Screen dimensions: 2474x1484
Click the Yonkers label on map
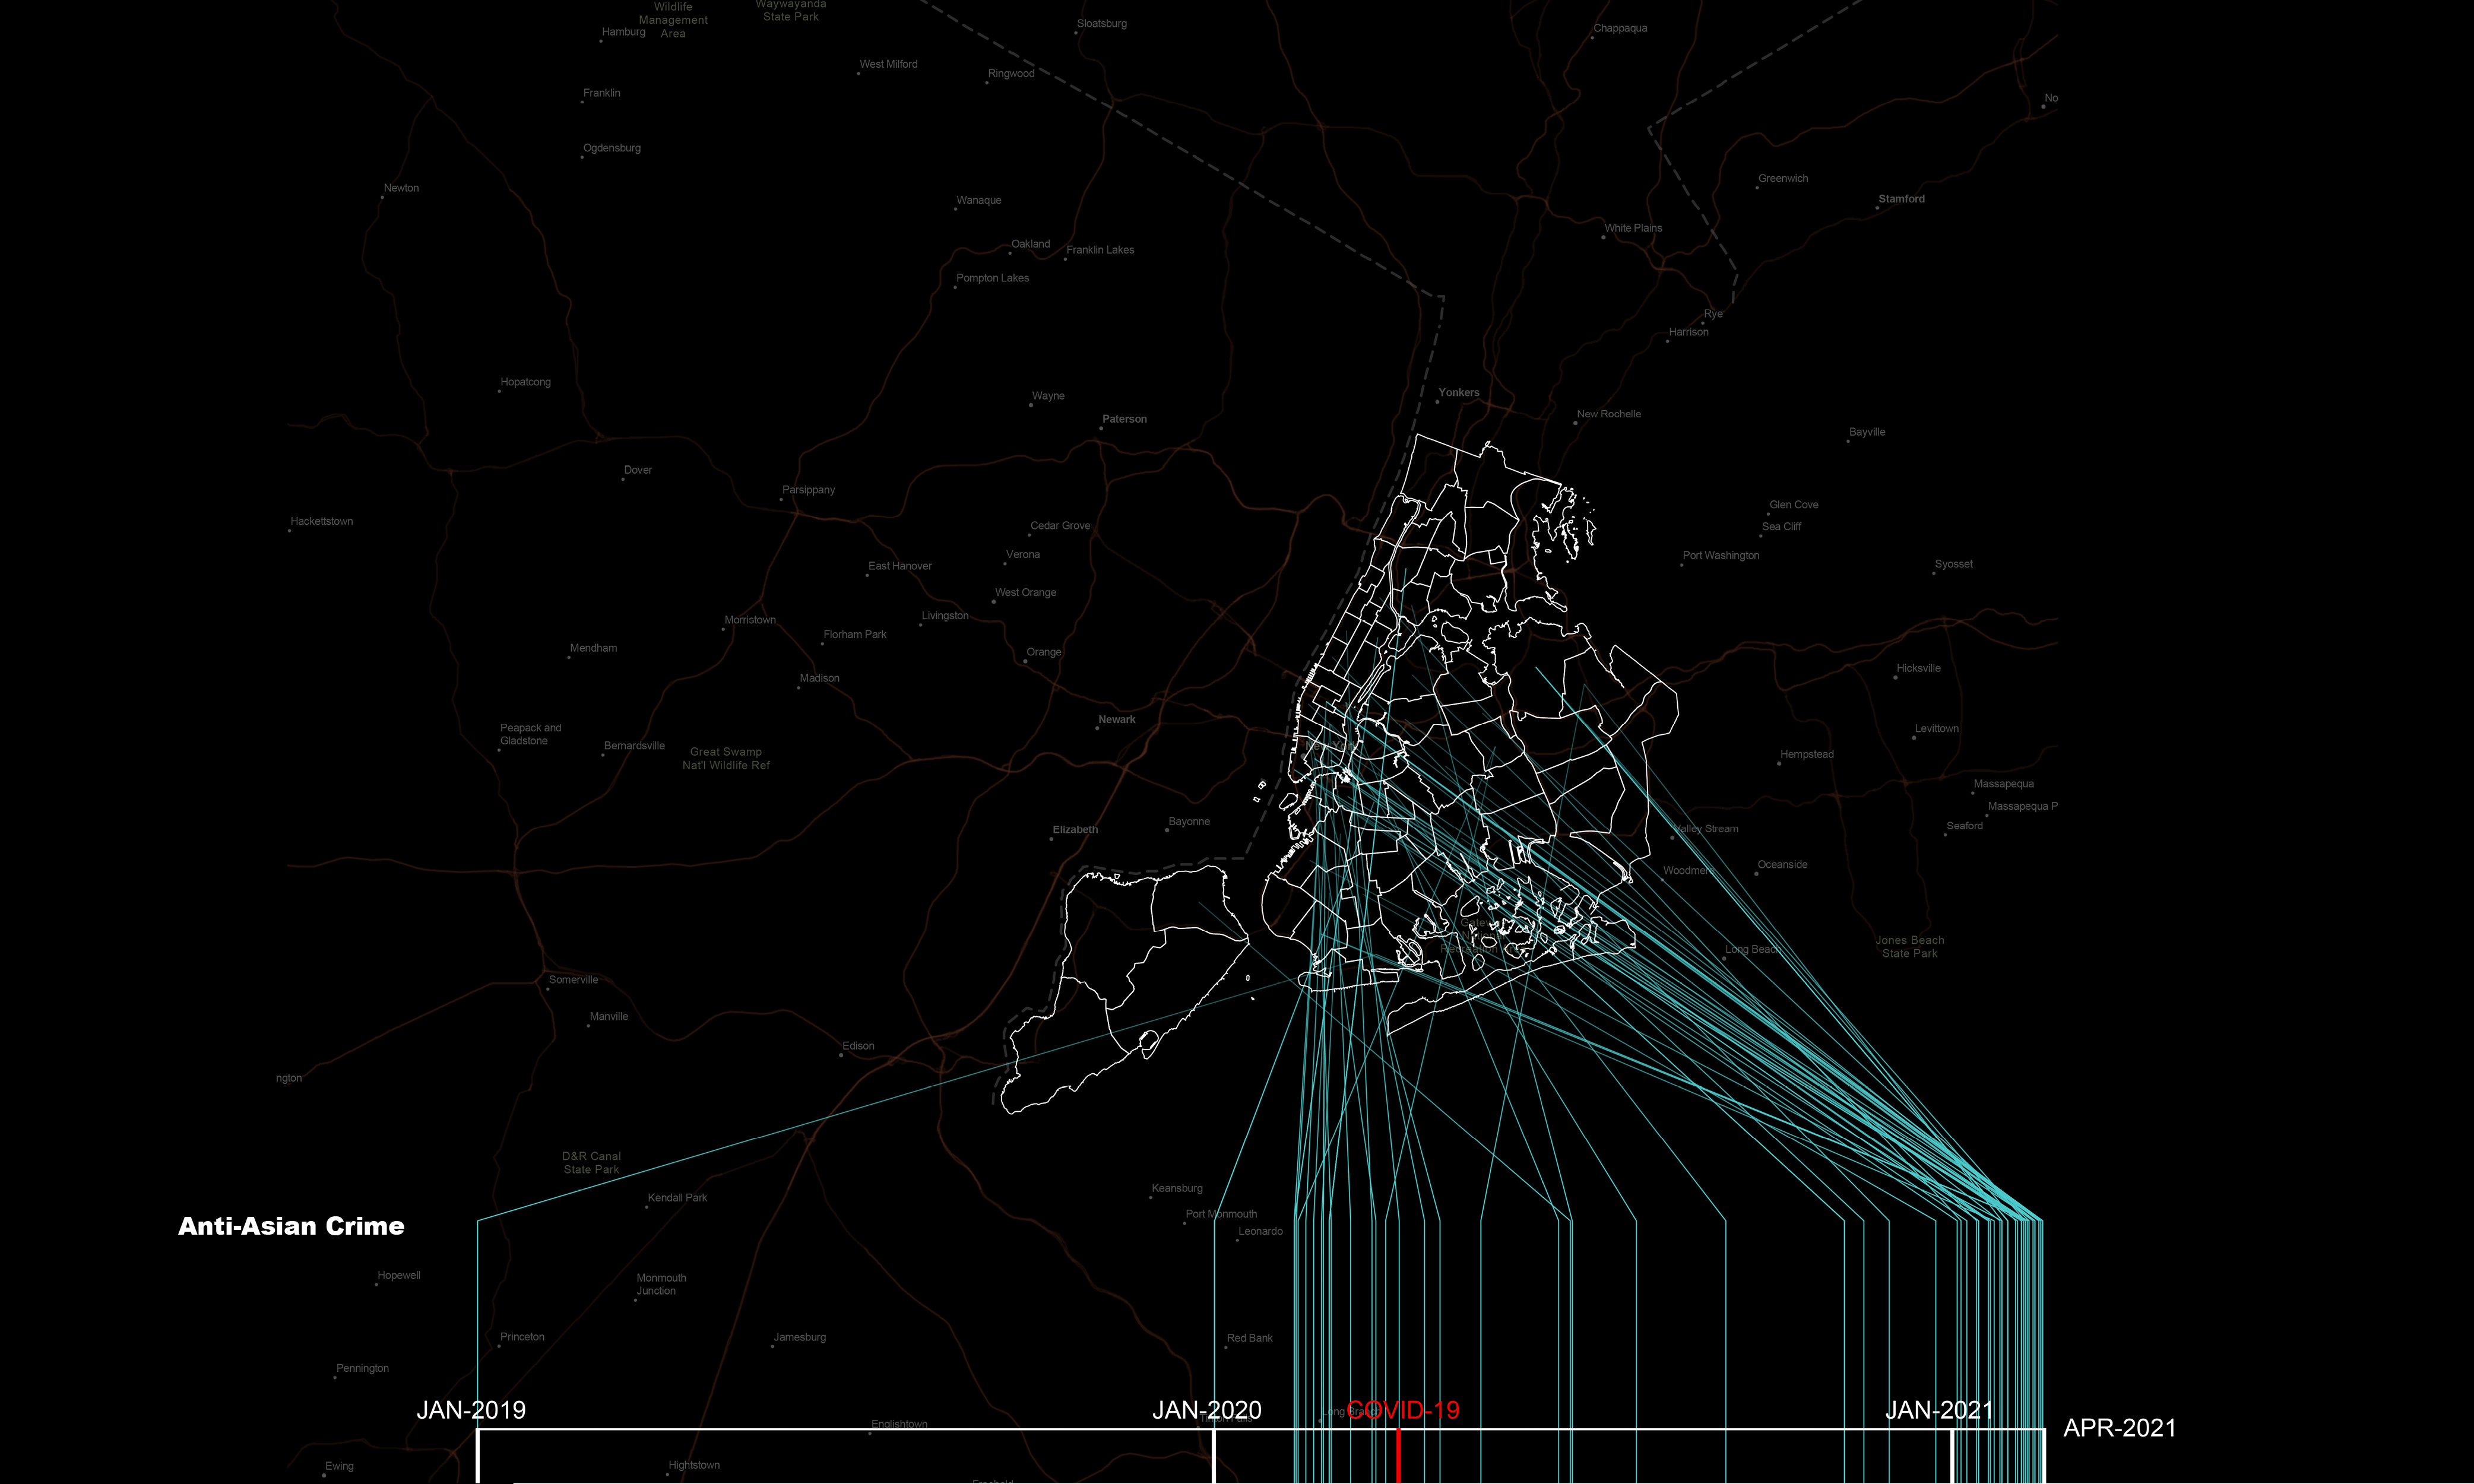pos(1458,393)
